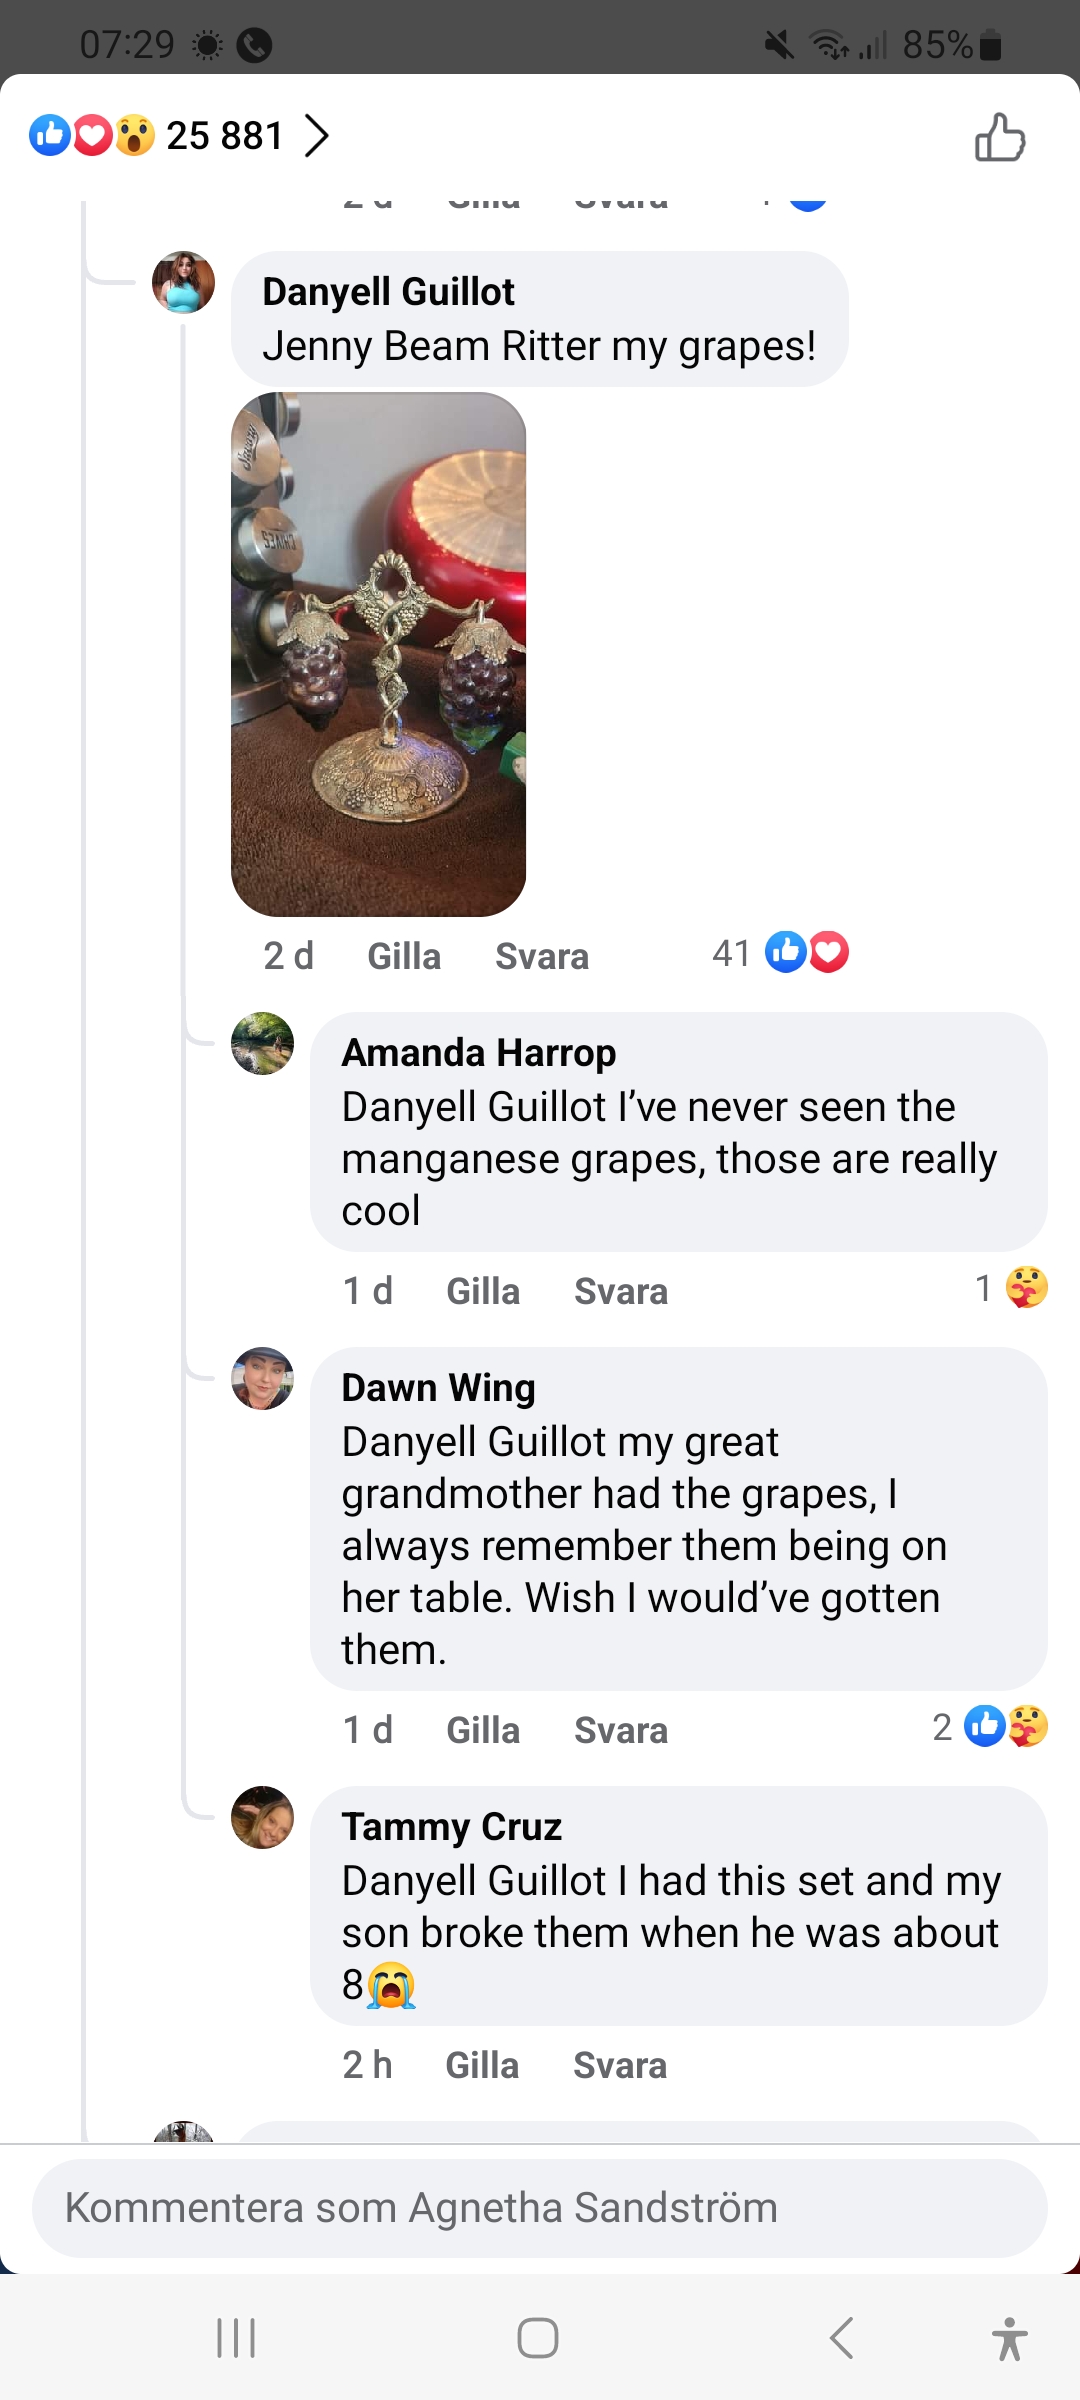Image resolution: width=1080 pixels, height=2400 pixels.
Task: View reactions on Danyell Guillot's grapes comment
Action: (782, 953)
